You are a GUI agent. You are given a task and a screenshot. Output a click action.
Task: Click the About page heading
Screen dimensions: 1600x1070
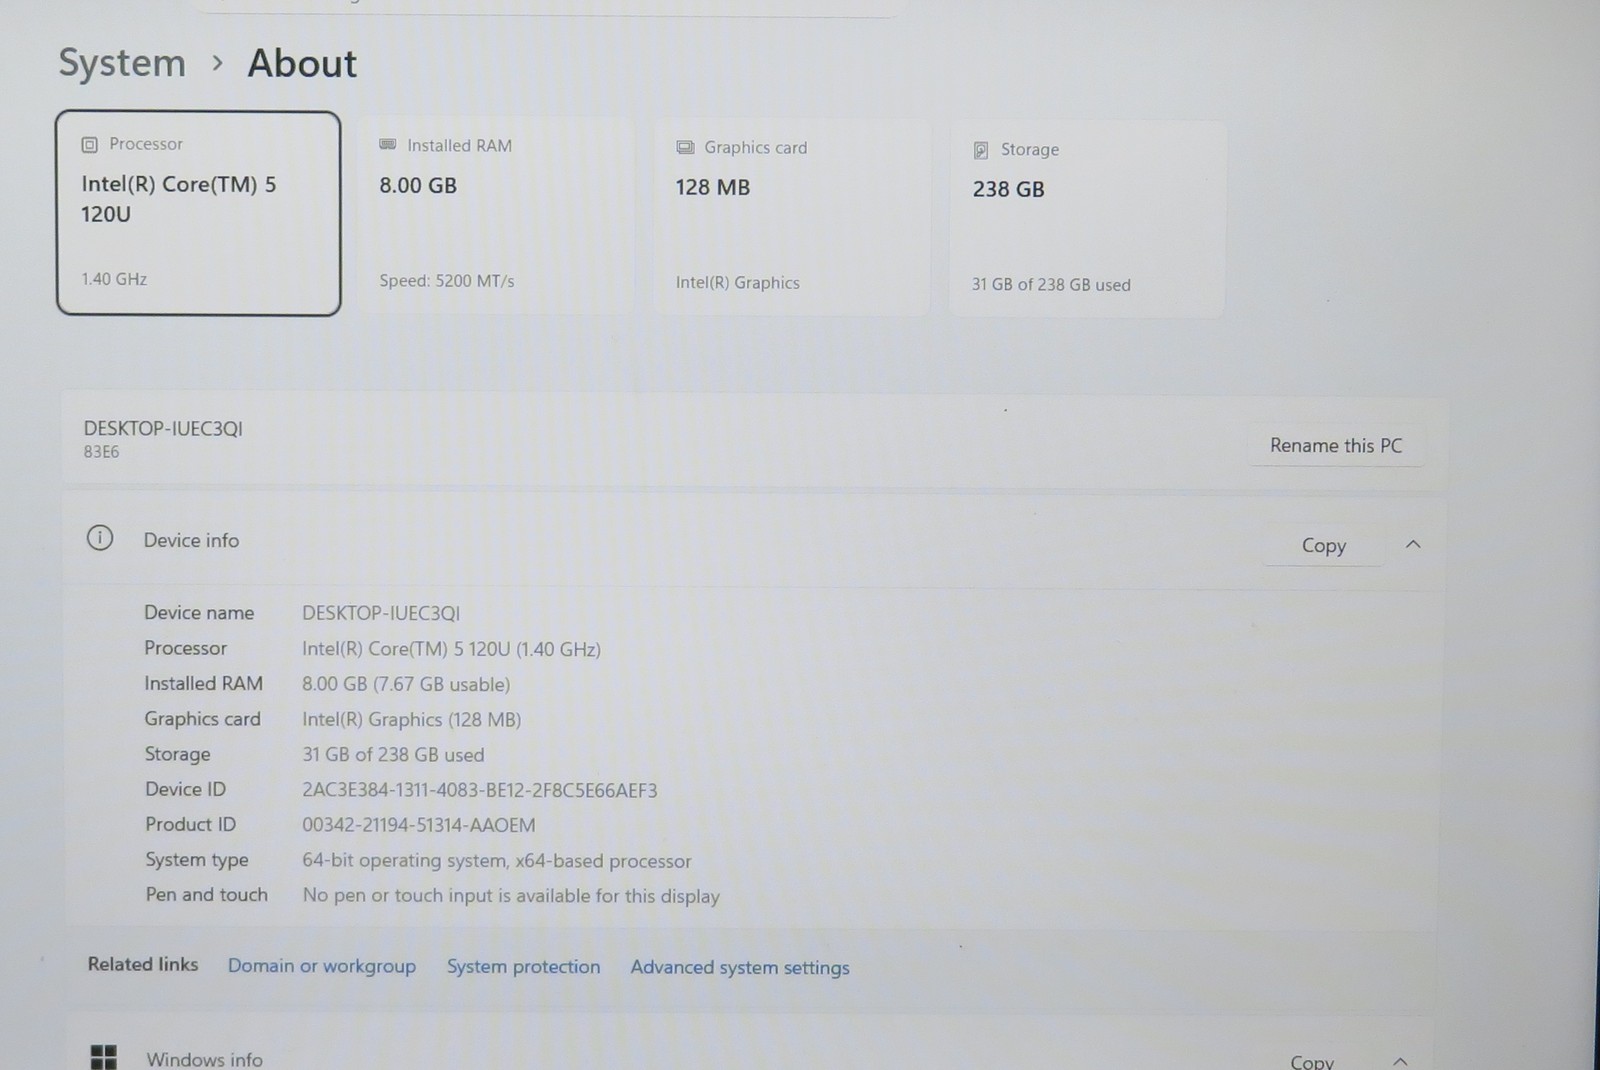[302, 64]
